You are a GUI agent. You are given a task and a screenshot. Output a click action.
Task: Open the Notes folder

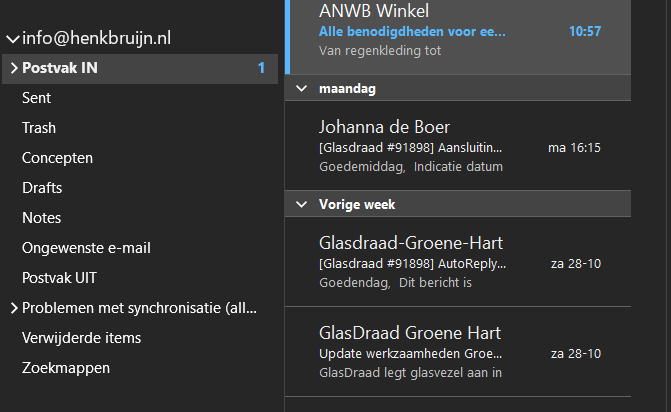pos(42,218)
